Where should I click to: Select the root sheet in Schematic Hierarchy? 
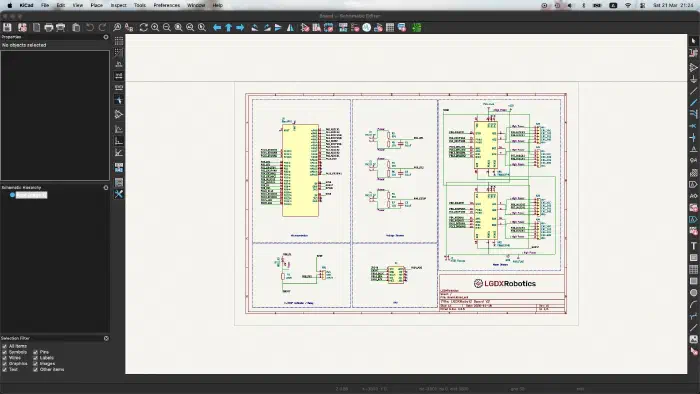tap(31, 195)
